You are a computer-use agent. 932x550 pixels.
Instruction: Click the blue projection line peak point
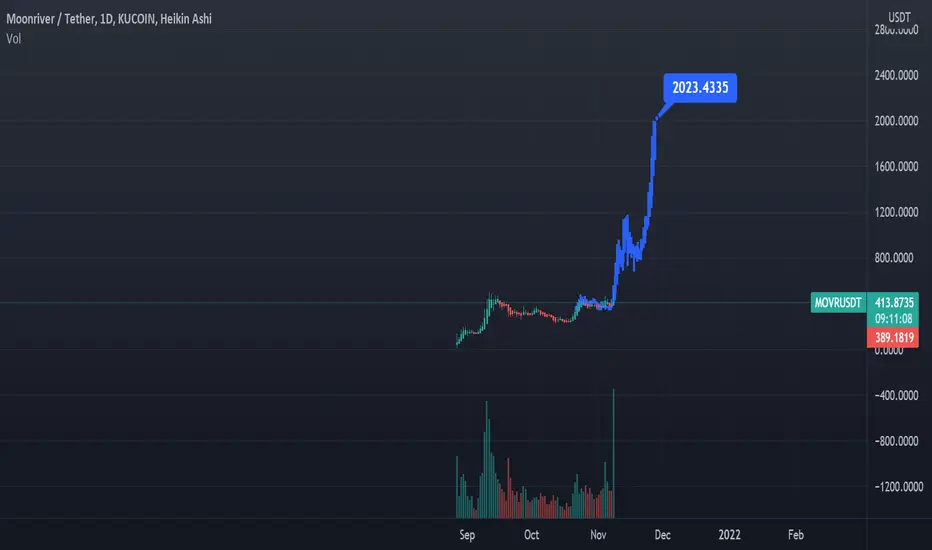click(x=656, y=120)
